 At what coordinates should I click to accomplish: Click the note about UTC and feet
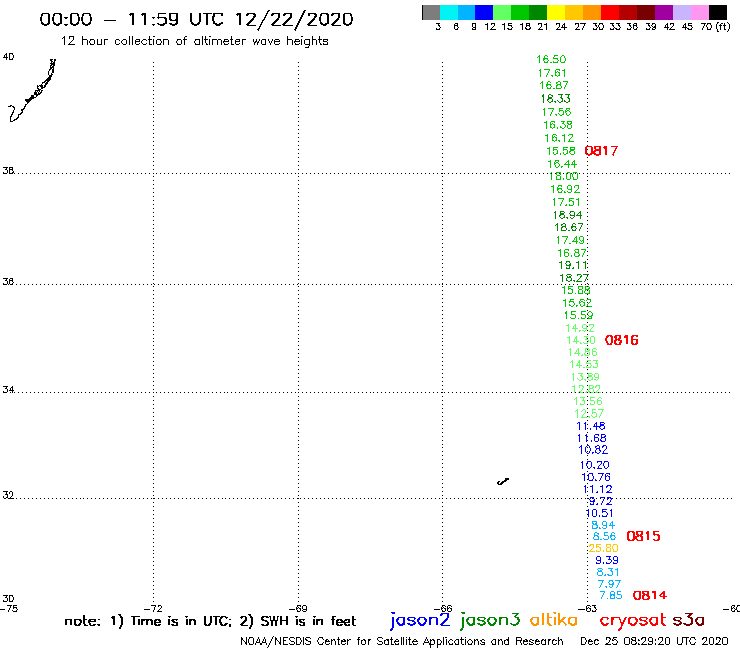pos(210,621)
